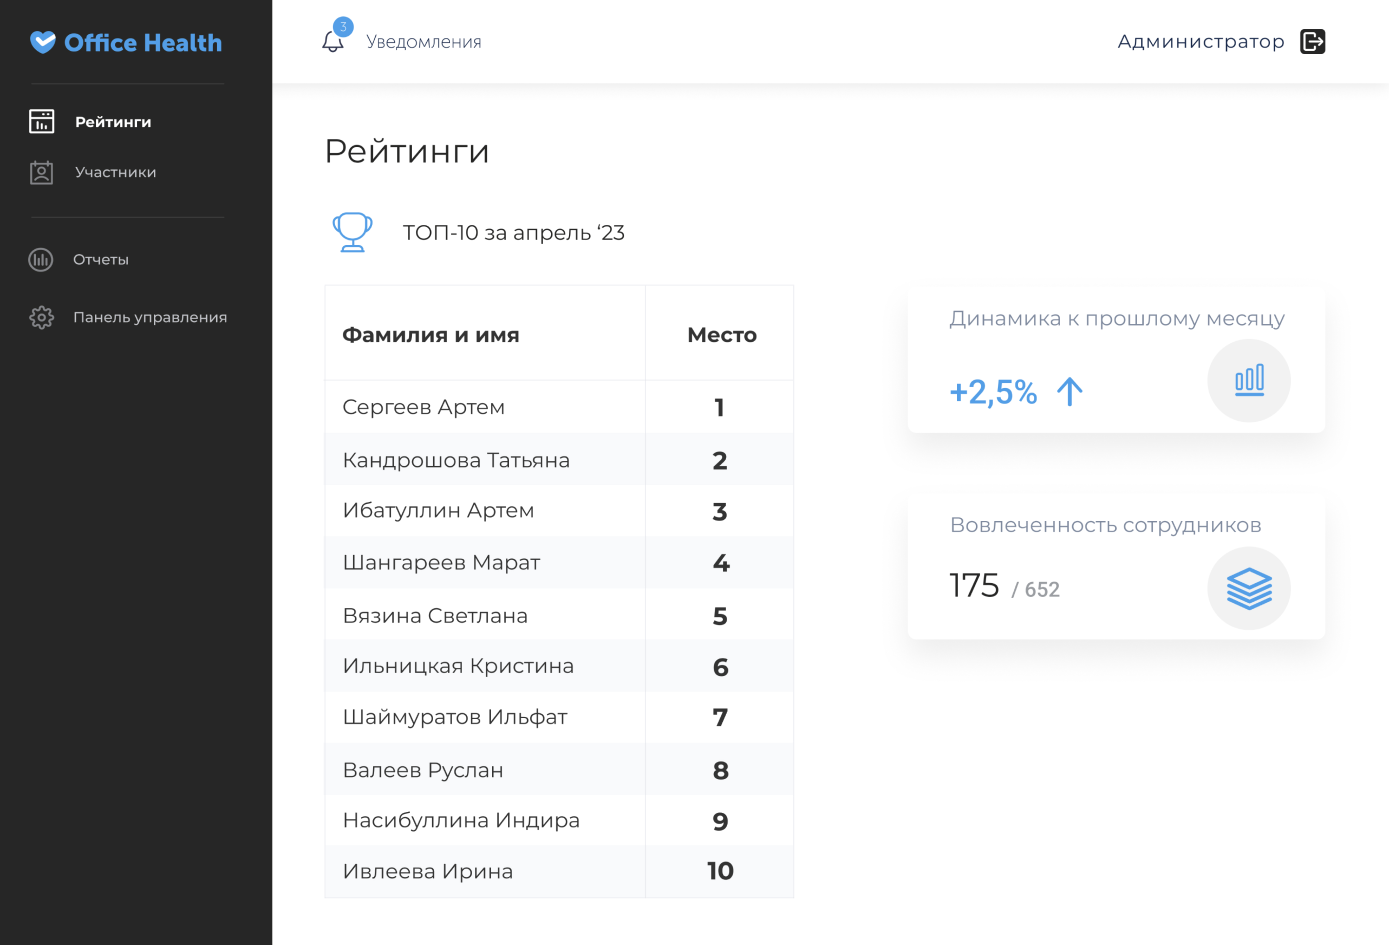Click the upward arrow next to +2,5%

(x=1070, y=391)
